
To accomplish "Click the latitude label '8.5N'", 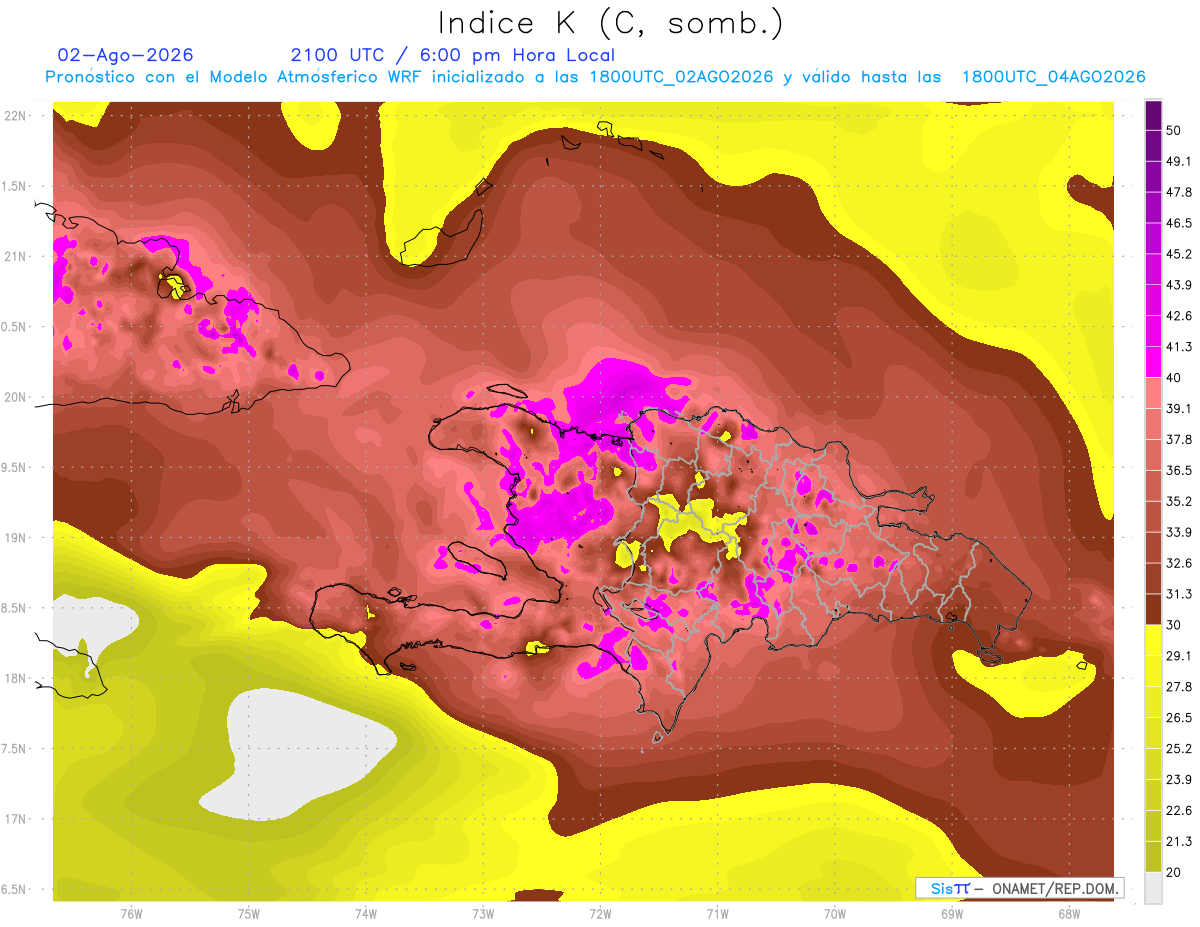I will [15, 608].
